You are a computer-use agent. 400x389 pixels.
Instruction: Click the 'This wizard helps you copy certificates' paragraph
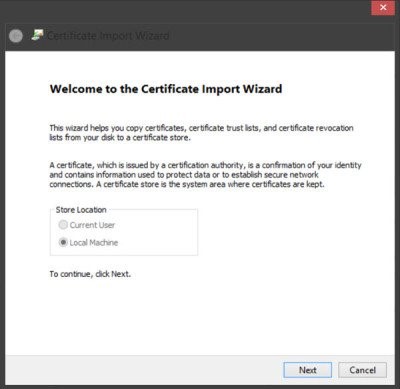[x=201, y=133]
